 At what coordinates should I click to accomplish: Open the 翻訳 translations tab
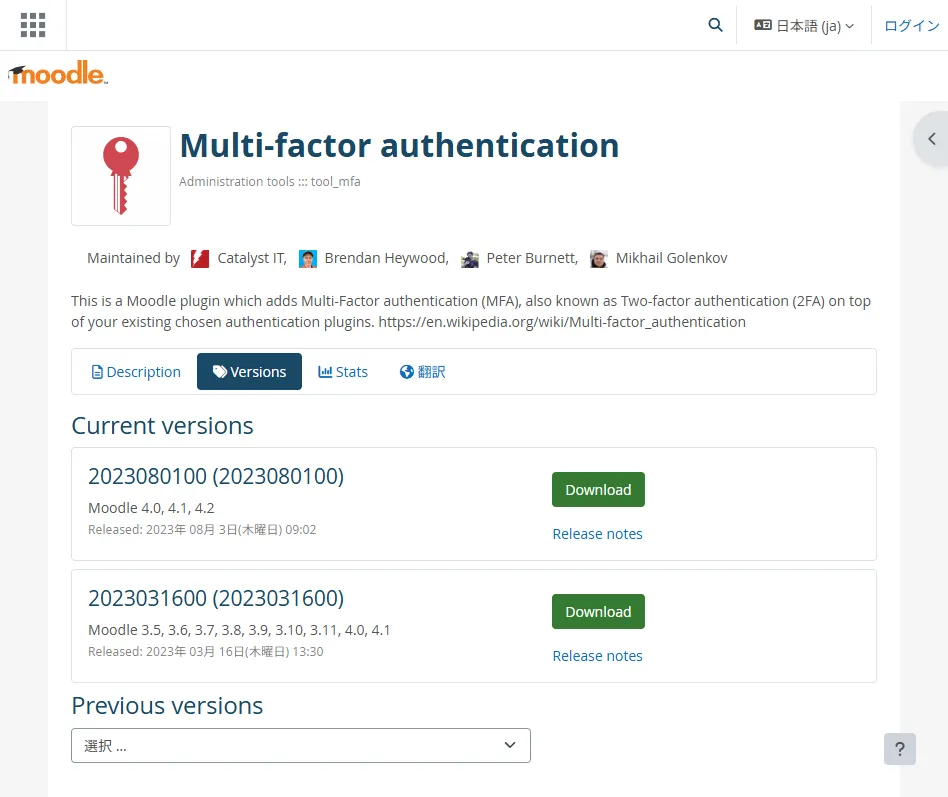coord(423,372)
